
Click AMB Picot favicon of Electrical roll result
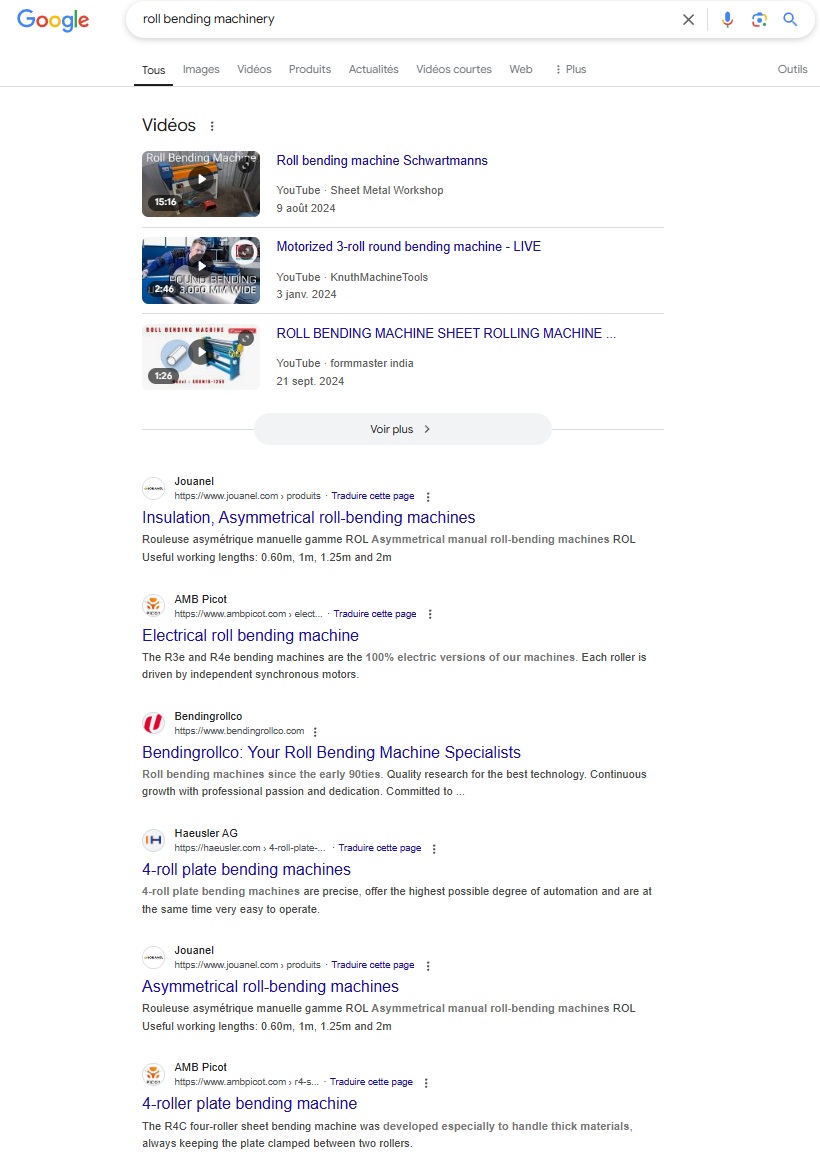pyautogui.click(x=153, y=606)
